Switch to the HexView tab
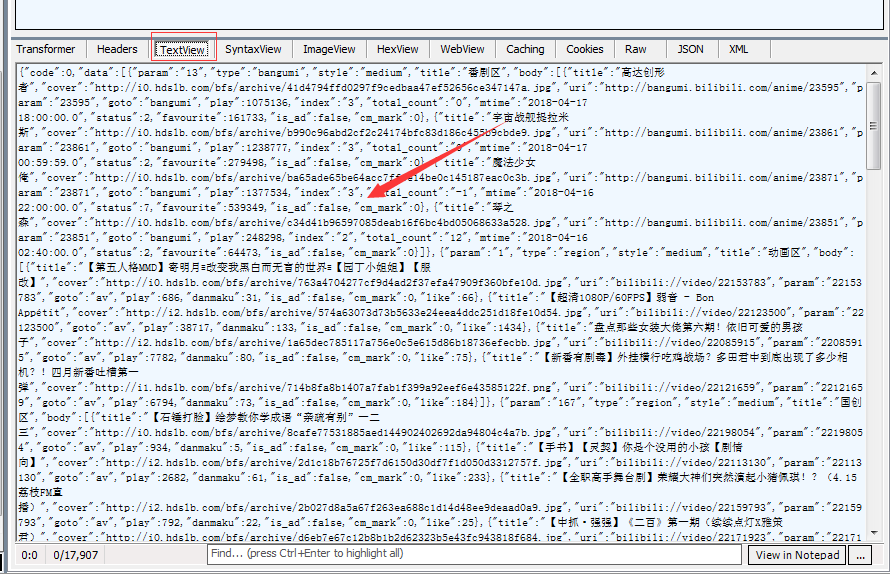Screen dimensions: 890x575 397,49
